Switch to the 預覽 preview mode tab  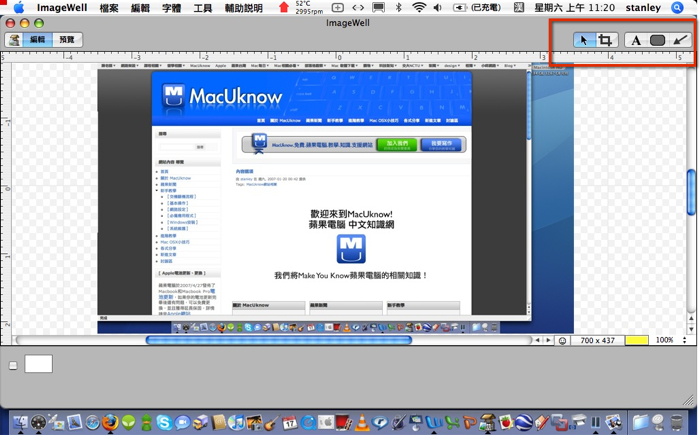tap(67, 40)
